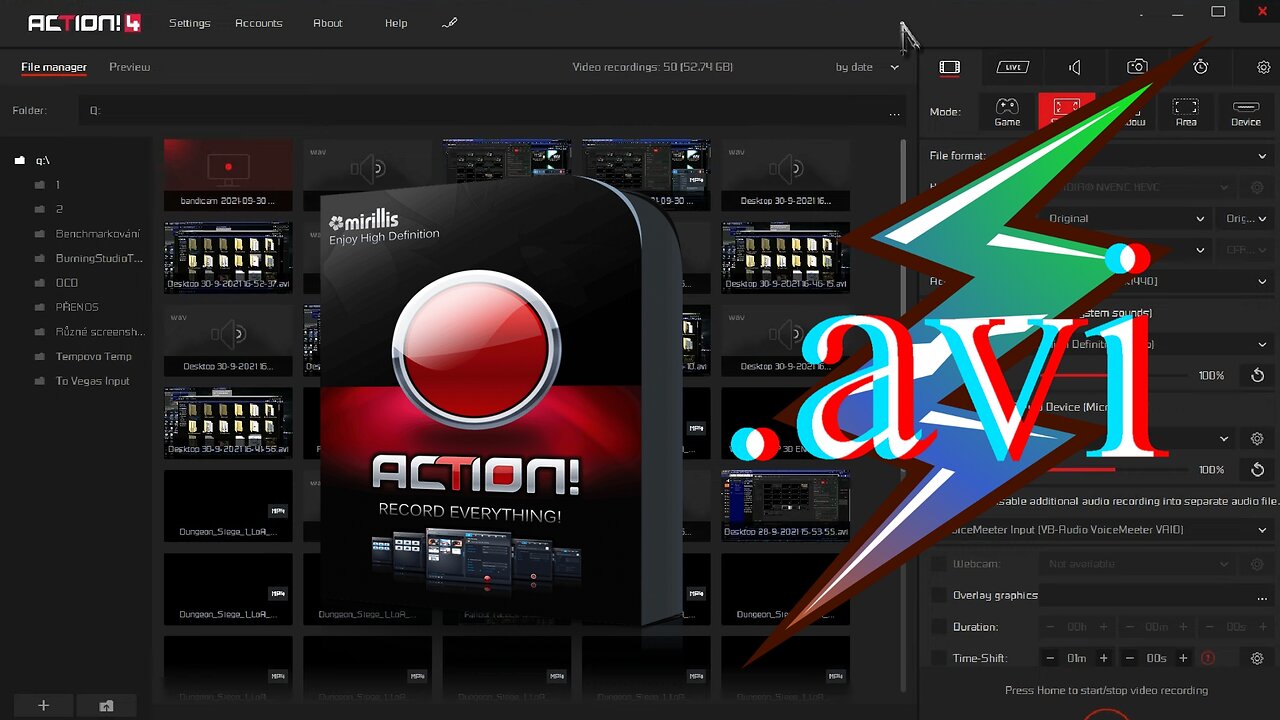Open the general settings gear tab

tap(1264, 67)
